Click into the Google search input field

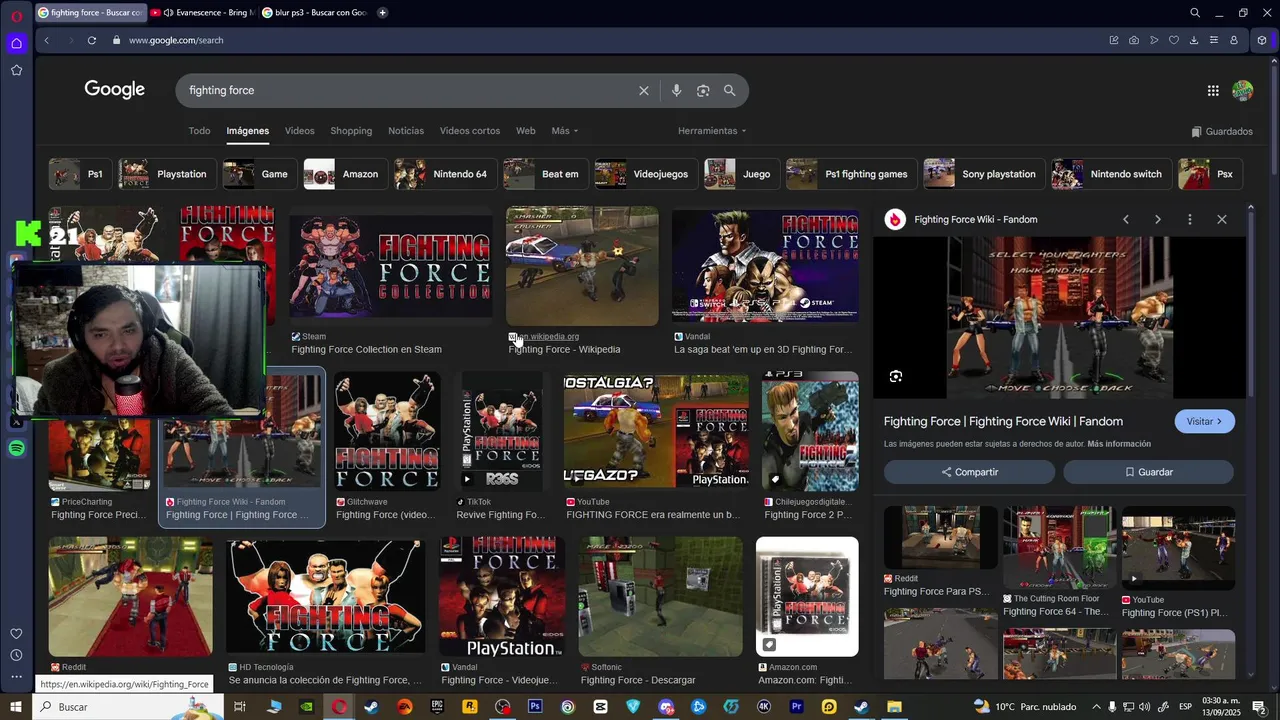pos(410,90)
